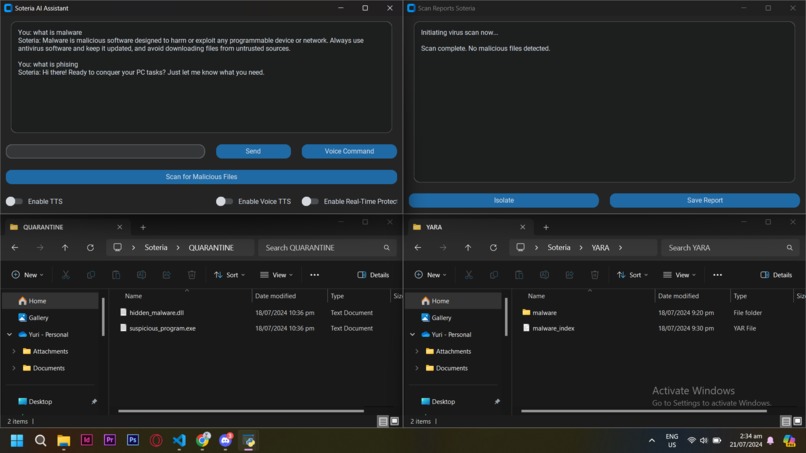The height and width of the screenshot is (453, 806).
Task: Expand Documents in QUARANTINE navigation pane
Action: [x=14, y=368]
